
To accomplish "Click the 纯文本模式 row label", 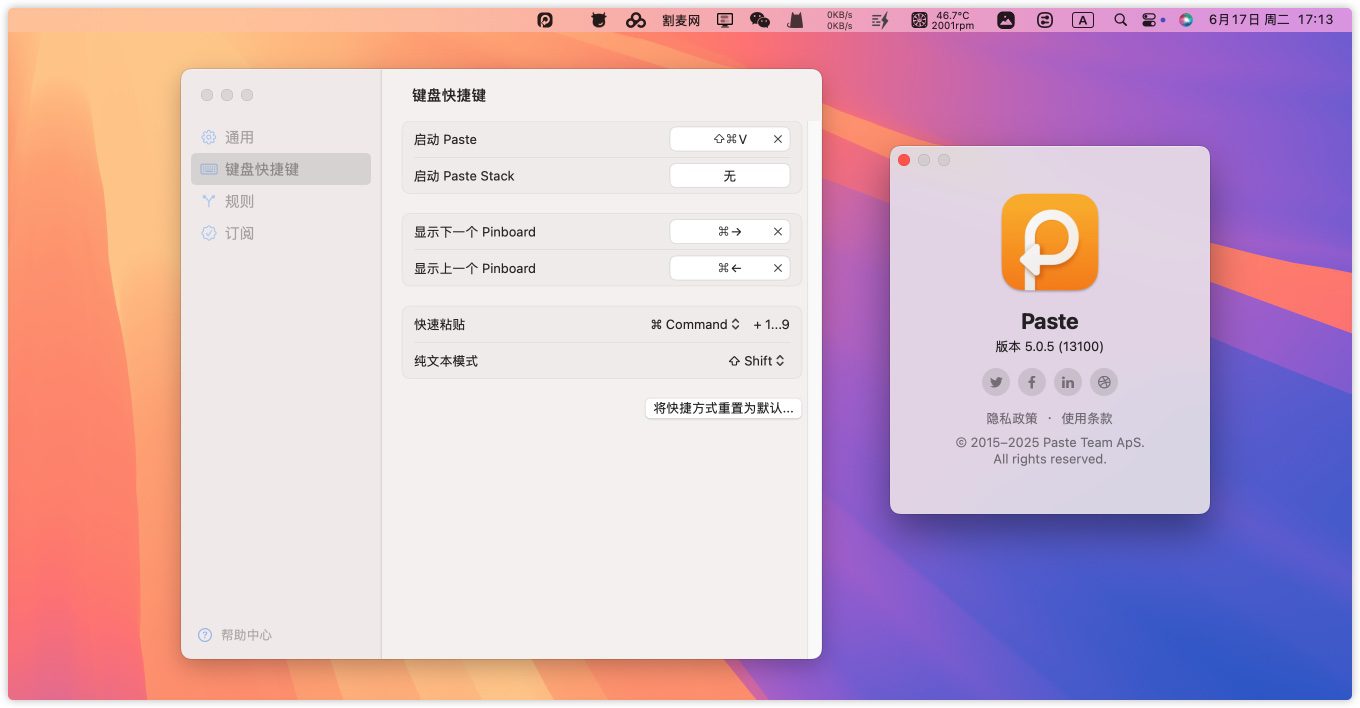I will click(446, 361).
